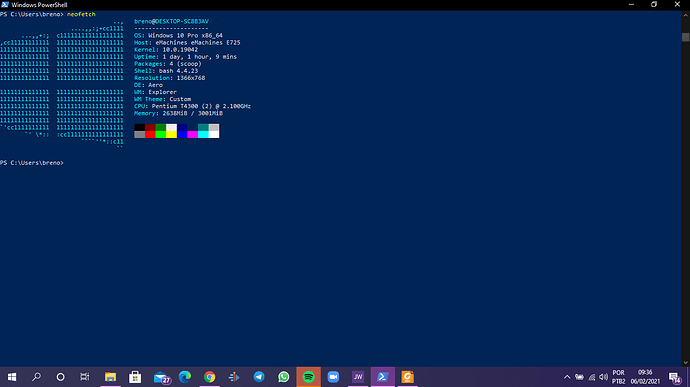This screenshot has width=690, height=387.
Task: Open Telegram from taskbar
Action: (x=259, y=377)
